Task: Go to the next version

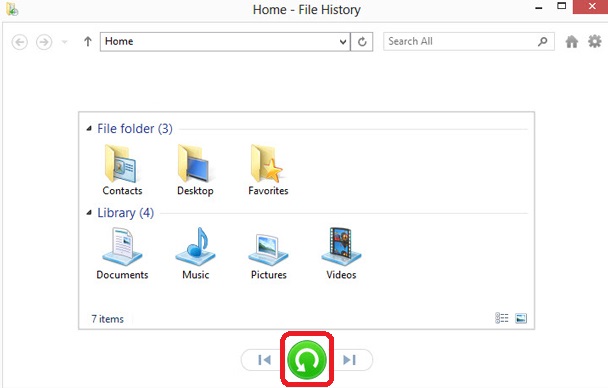Action: click(x=349, y=360)
